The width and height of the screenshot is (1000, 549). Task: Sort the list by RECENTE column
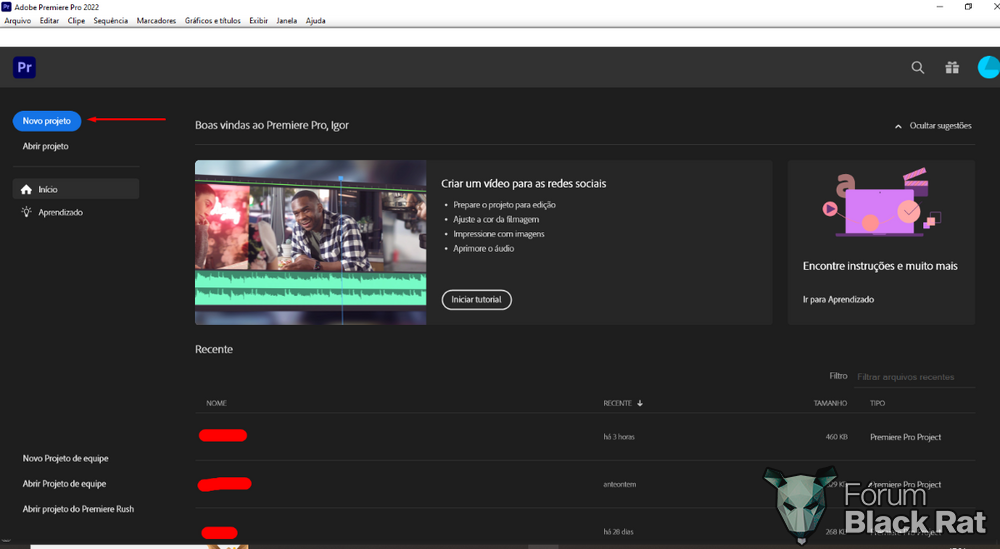point(617,403)
